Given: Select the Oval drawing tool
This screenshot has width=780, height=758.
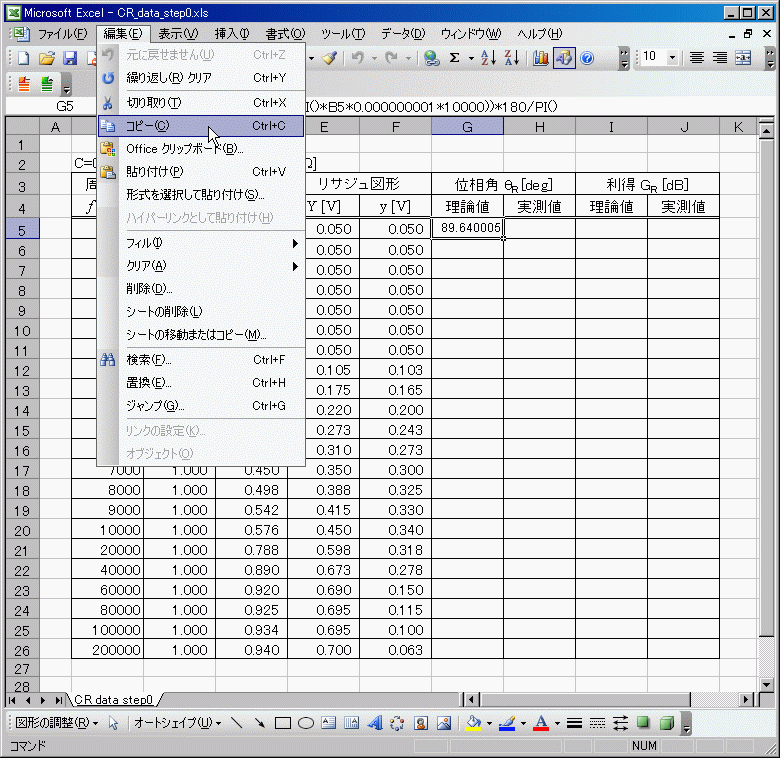Looking at the screenshot, I should [x=306, y=723].
